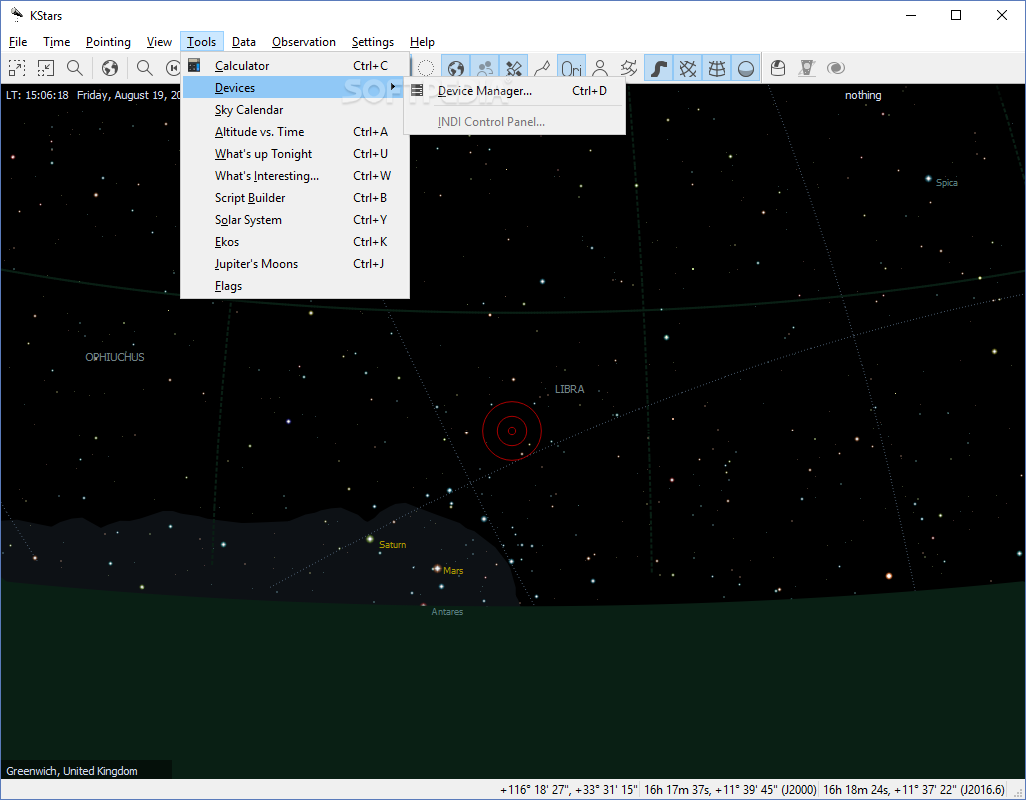
Task: Click the KStars telescope title bar icon
Action: 16,14
